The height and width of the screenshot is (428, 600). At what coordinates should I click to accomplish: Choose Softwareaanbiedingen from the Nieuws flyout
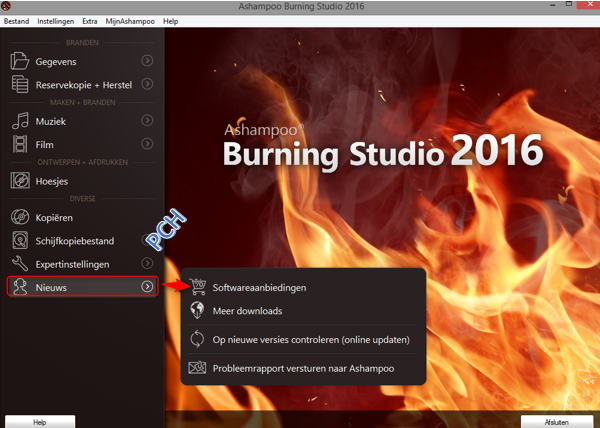pos(259,288)
